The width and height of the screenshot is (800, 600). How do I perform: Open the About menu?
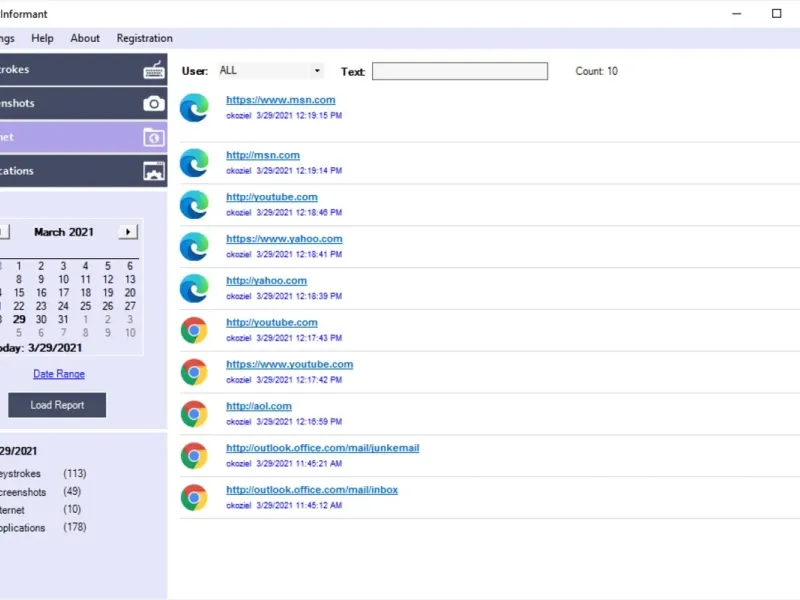(85, 38)
